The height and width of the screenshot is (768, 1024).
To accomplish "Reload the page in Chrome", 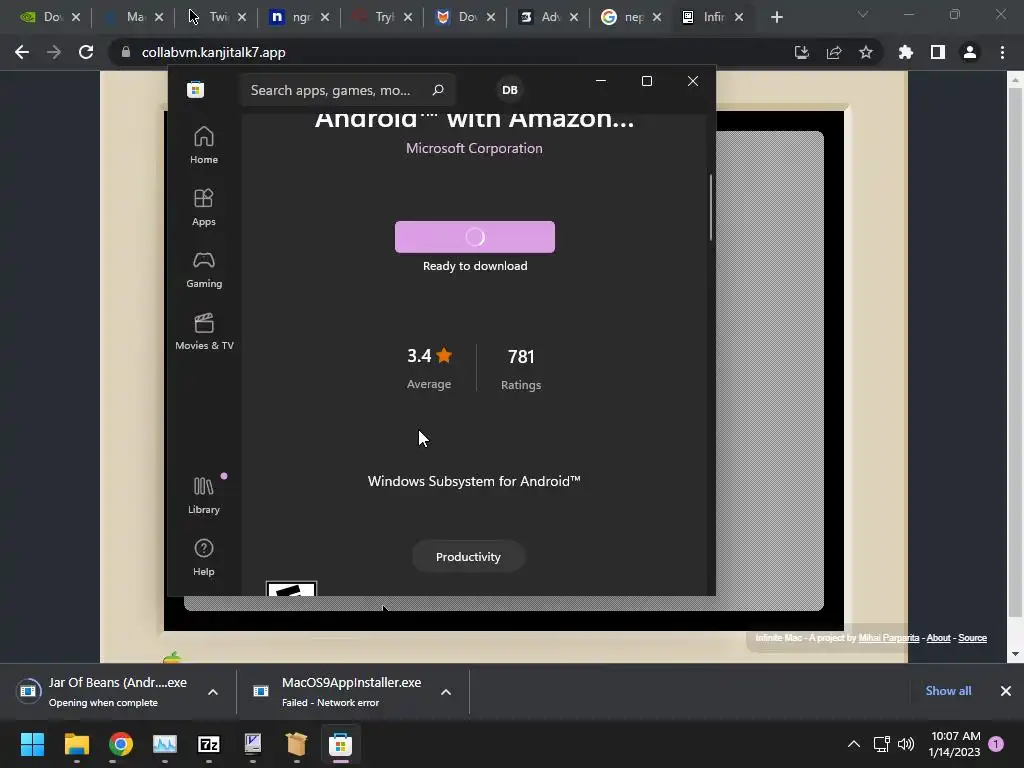I will [86, 52].
